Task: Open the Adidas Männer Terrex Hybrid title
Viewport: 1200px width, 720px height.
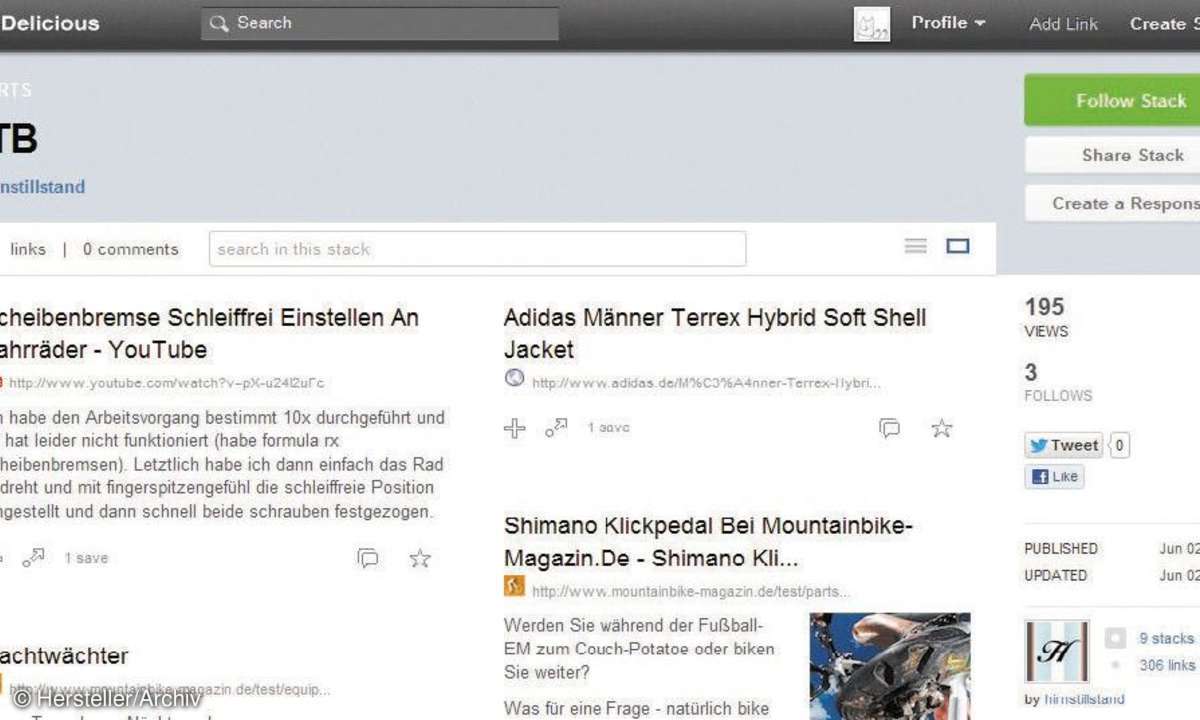Action: [x=715, y=333]
